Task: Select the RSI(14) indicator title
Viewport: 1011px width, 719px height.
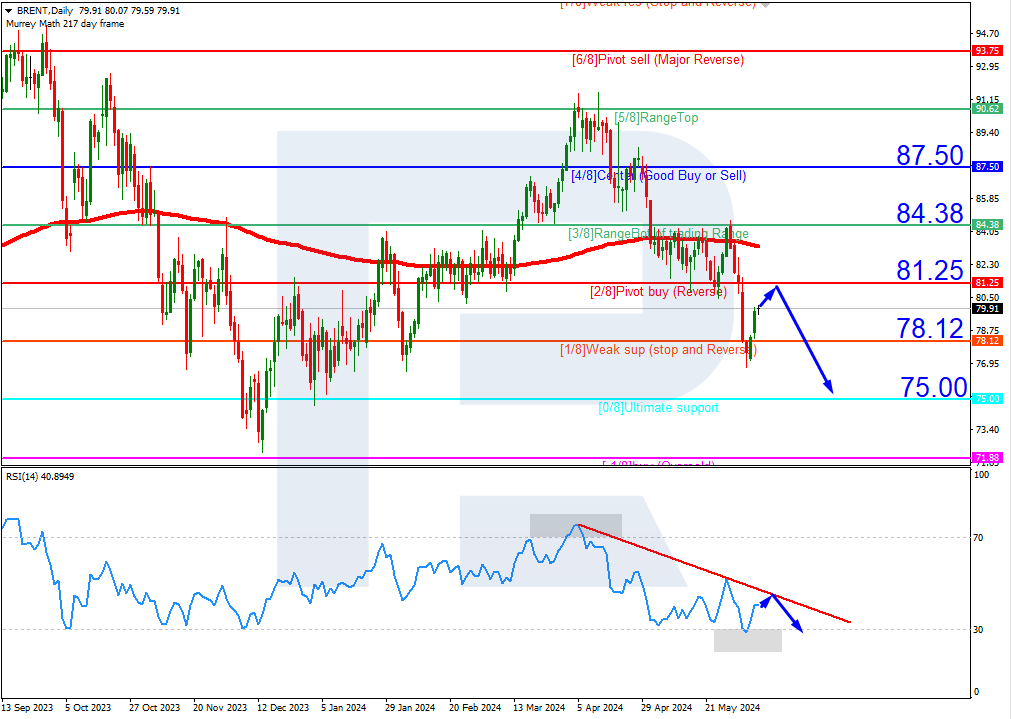Action: tap(40, 477)
